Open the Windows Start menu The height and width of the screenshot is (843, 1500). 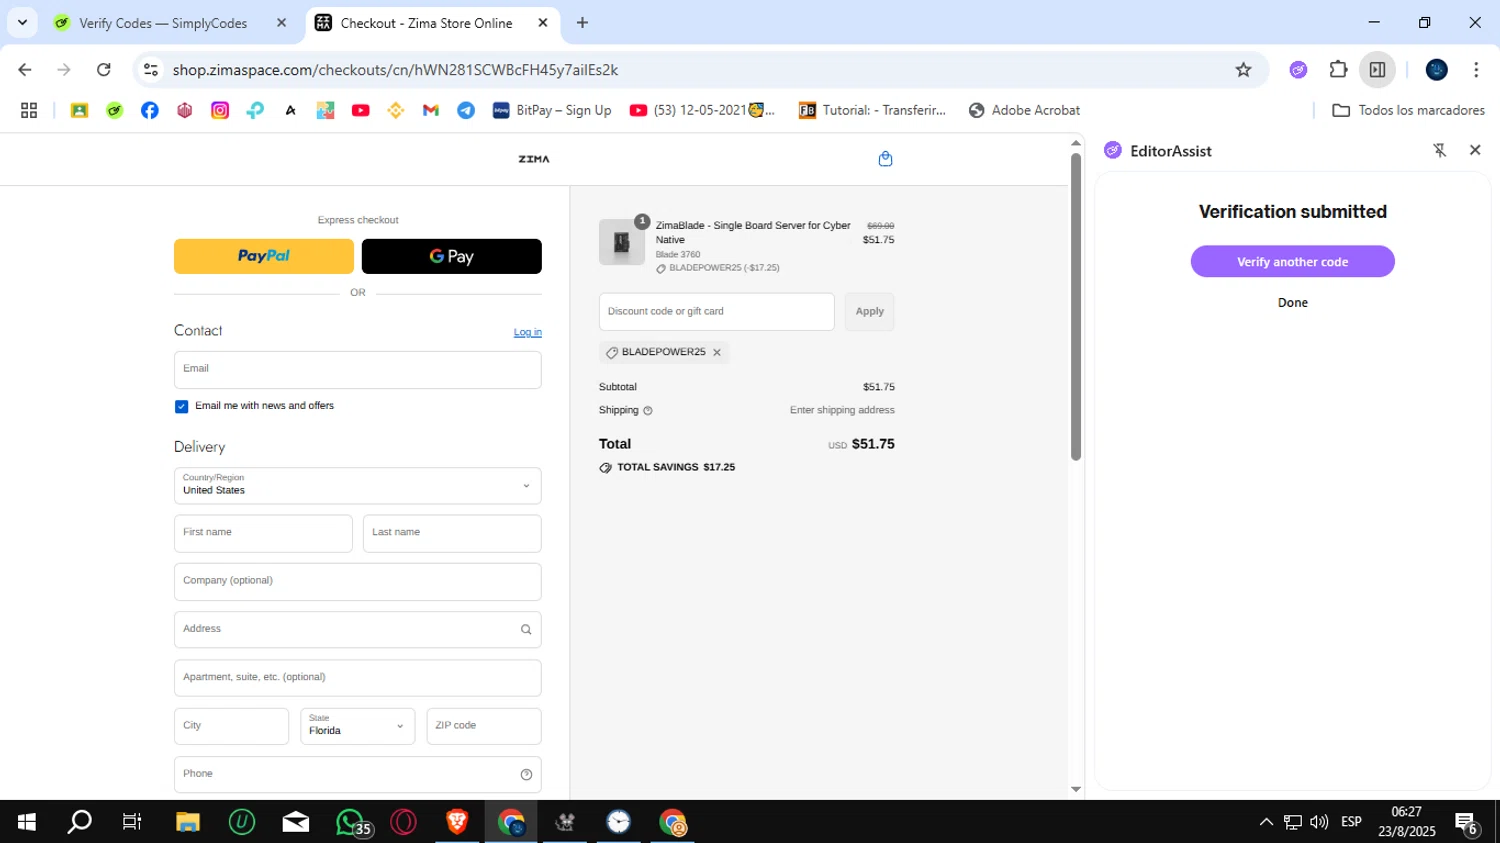click(27, 822)
